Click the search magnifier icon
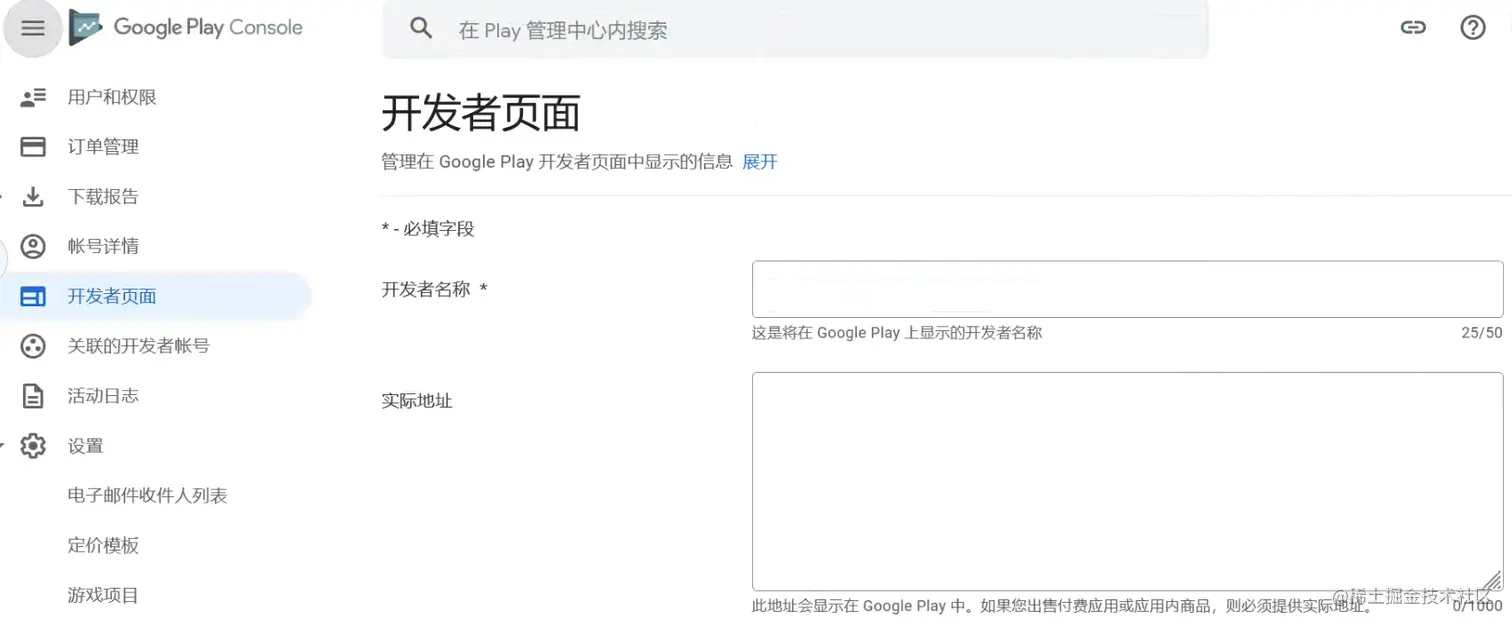The width and height of the screenshot is (1512, 626). point(421,29)
